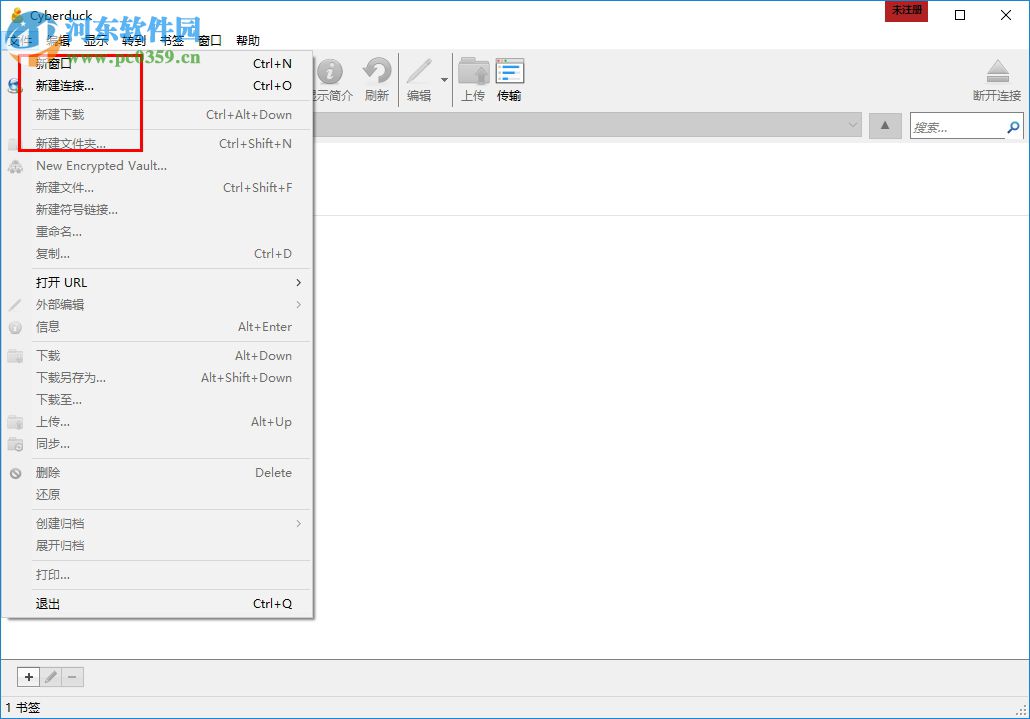Choose 打印... (Print) menu entry

(x=158, y=575)
